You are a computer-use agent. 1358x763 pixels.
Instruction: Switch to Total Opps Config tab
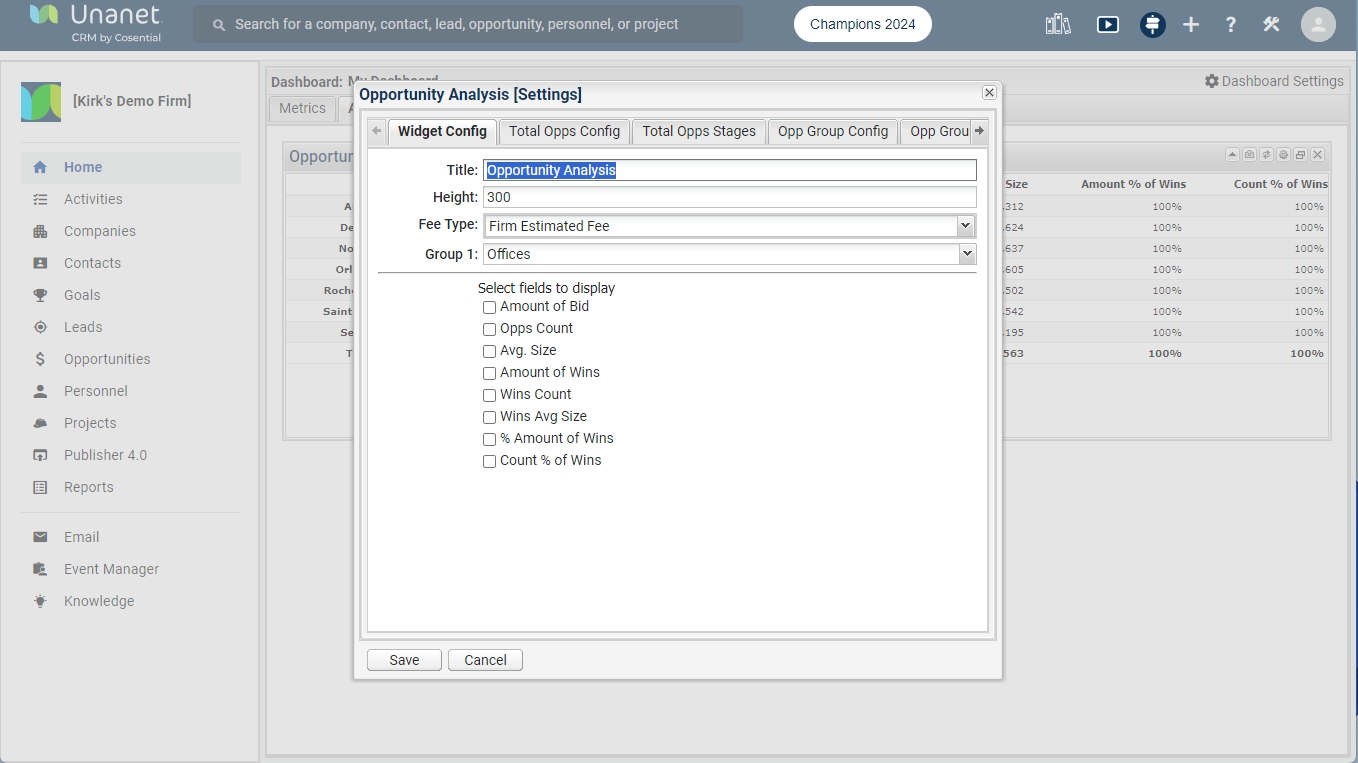click(x=564, y=131)
